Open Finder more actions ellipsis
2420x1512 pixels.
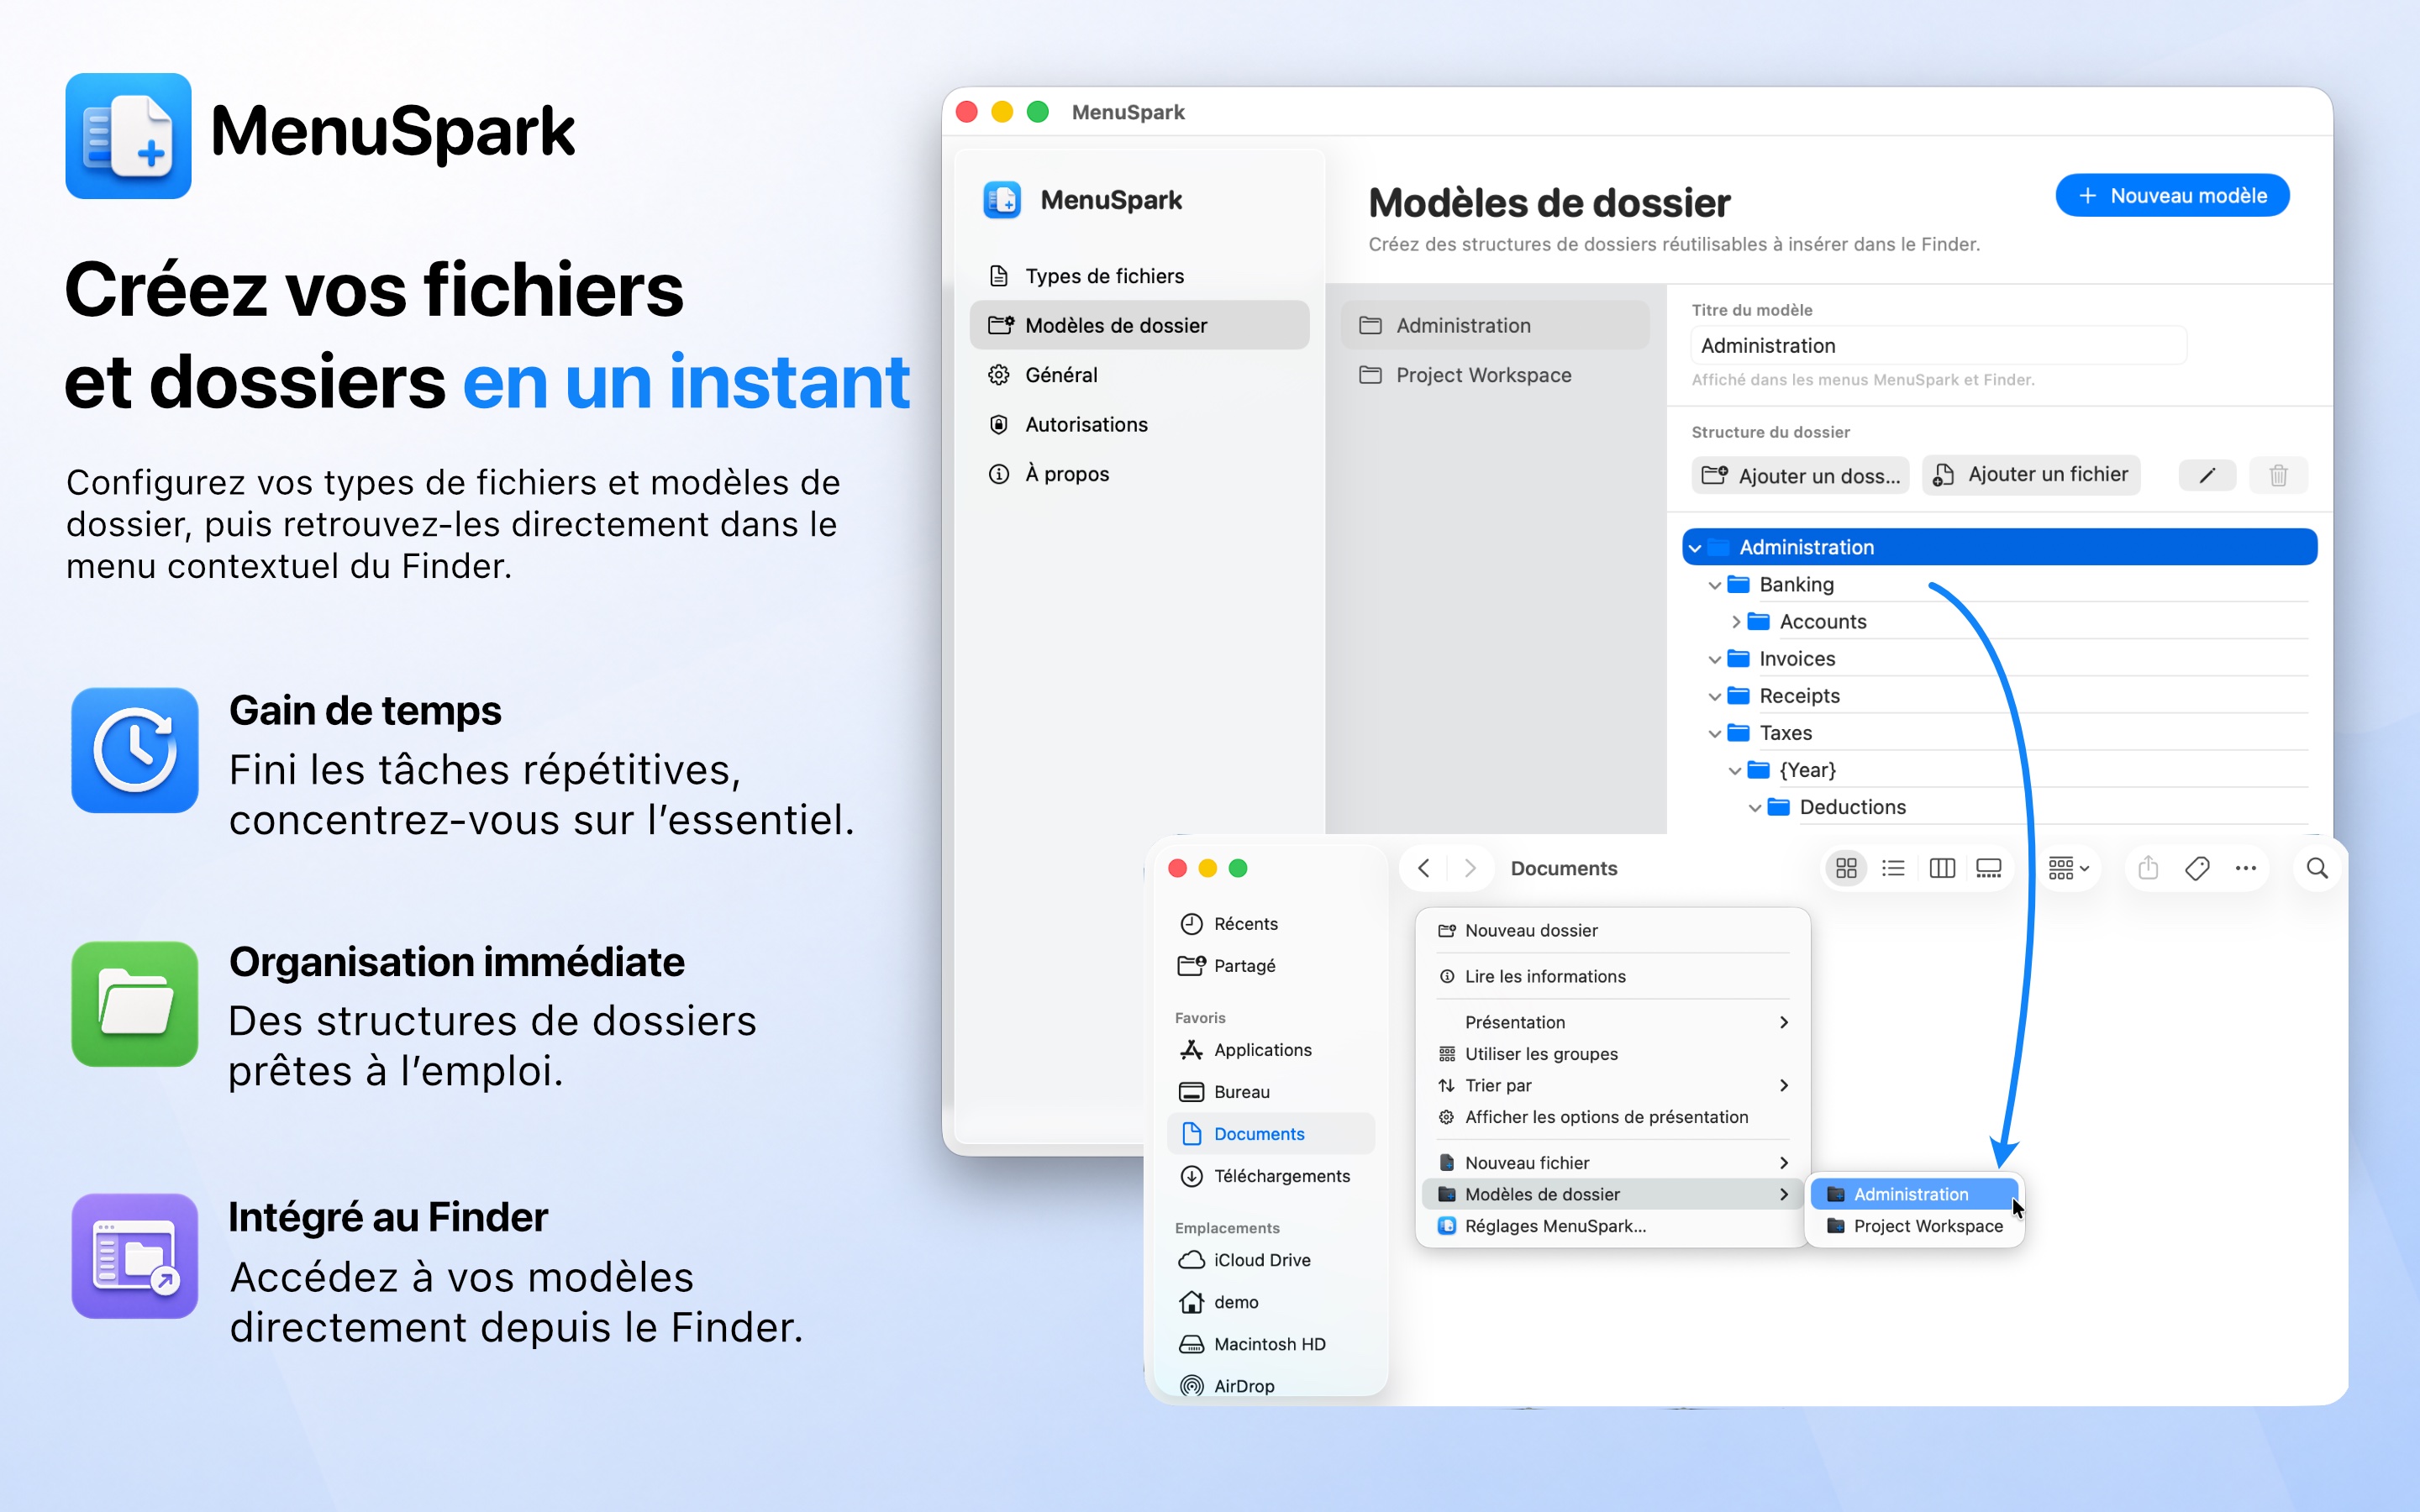(2246, 868)
